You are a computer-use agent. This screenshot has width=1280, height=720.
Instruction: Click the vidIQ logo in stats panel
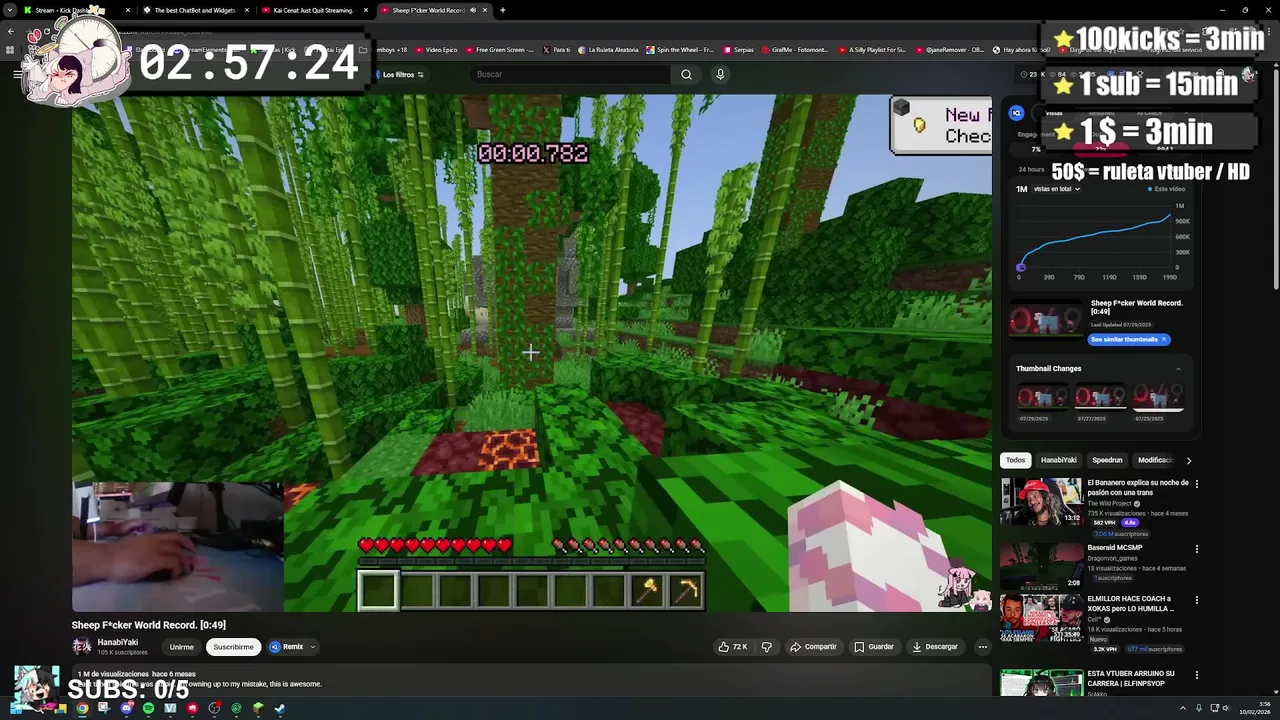[x=1016, y=113]
